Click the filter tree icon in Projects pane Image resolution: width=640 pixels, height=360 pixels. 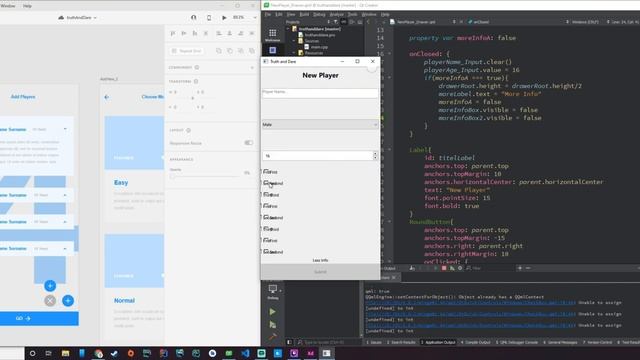pos(335,22)
